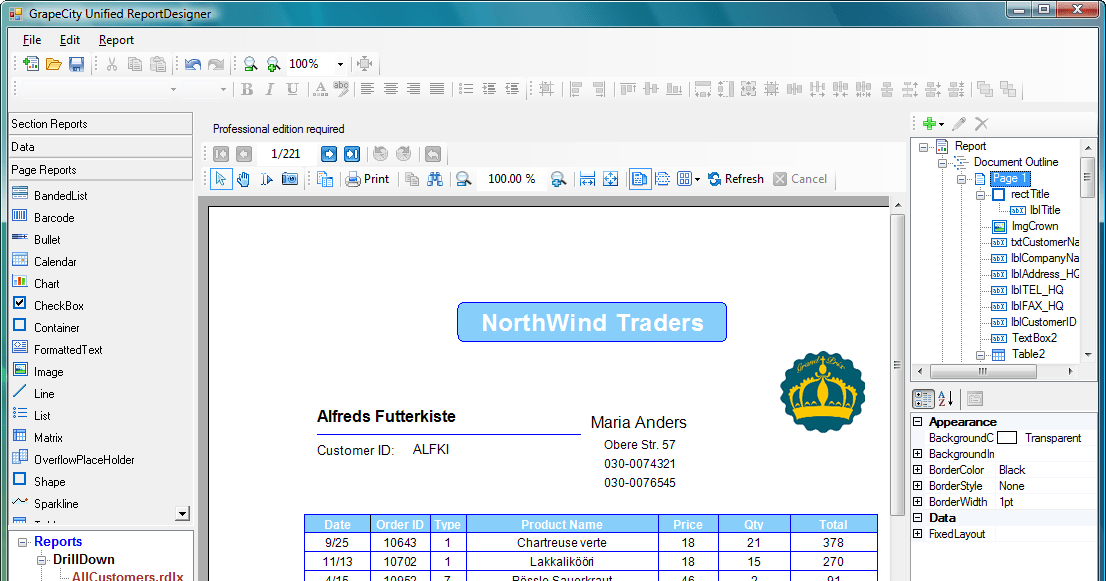This screenshot has height=581, width=1106.
Task: Edit outline item with the pencil icon
Action: [956, 124]
